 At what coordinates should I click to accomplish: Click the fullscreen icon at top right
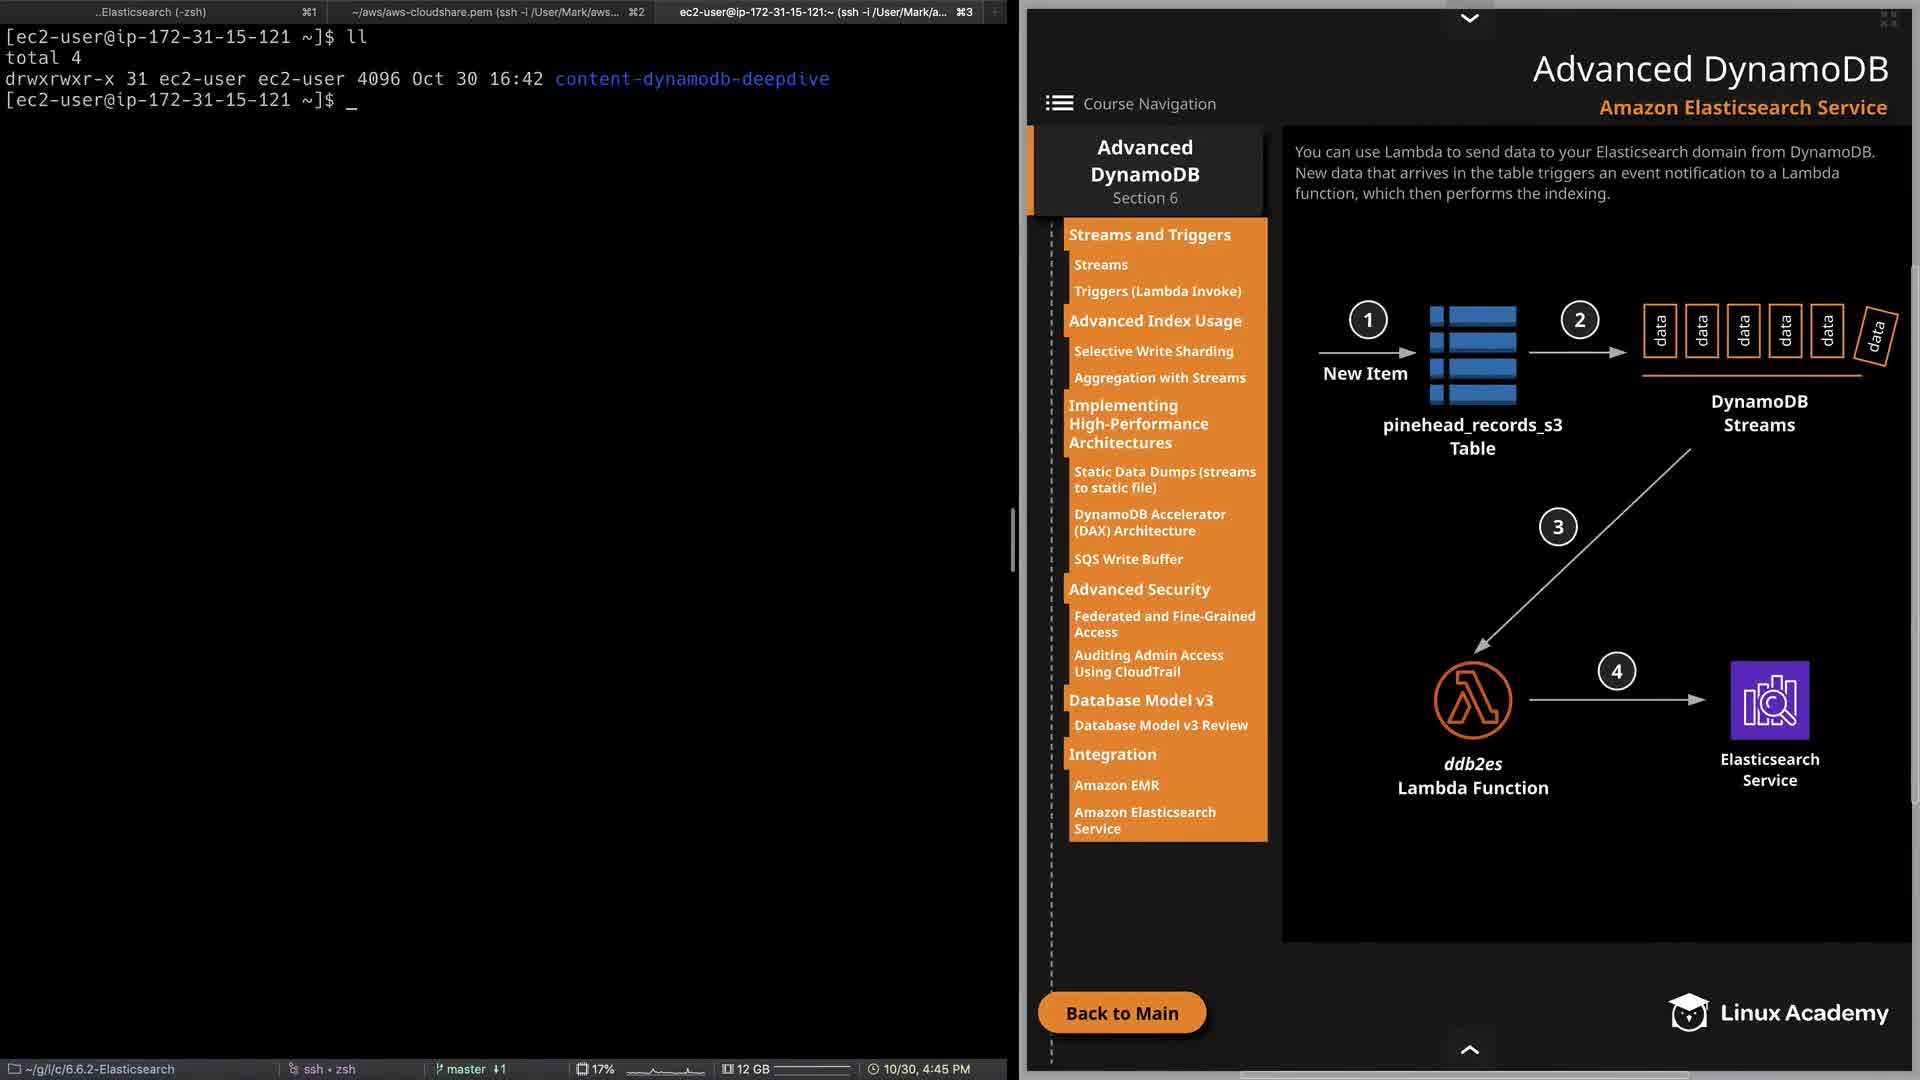coord(1888,19)
